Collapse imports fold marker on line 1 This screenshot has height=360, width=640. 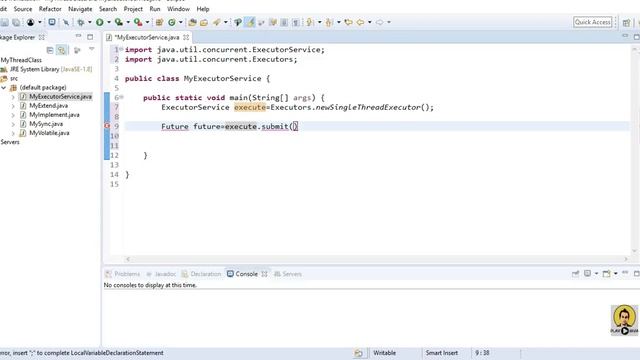[121, 49]
